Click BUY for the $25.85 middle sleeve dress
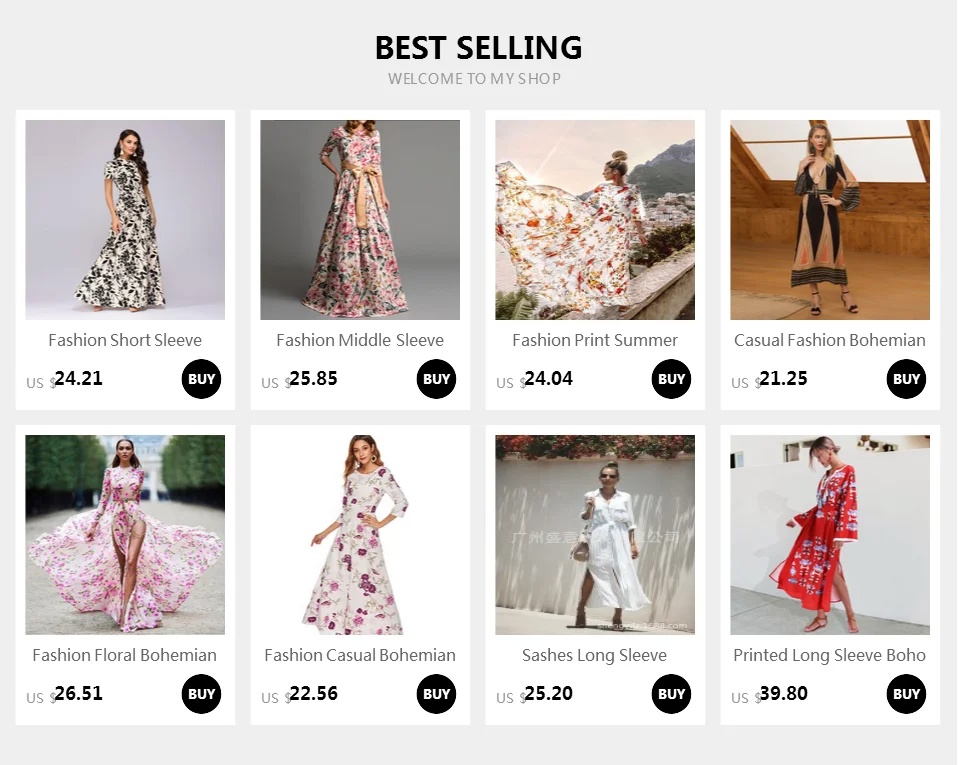958x765 pixels. click(436, 379)
